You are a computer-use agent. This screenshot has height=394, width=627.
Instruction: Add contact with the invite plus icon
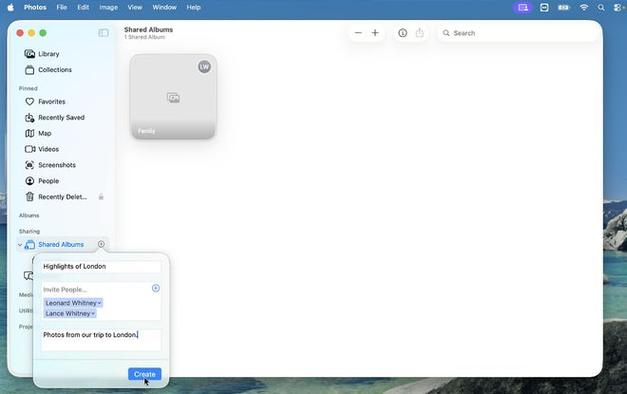click(156, 288)
